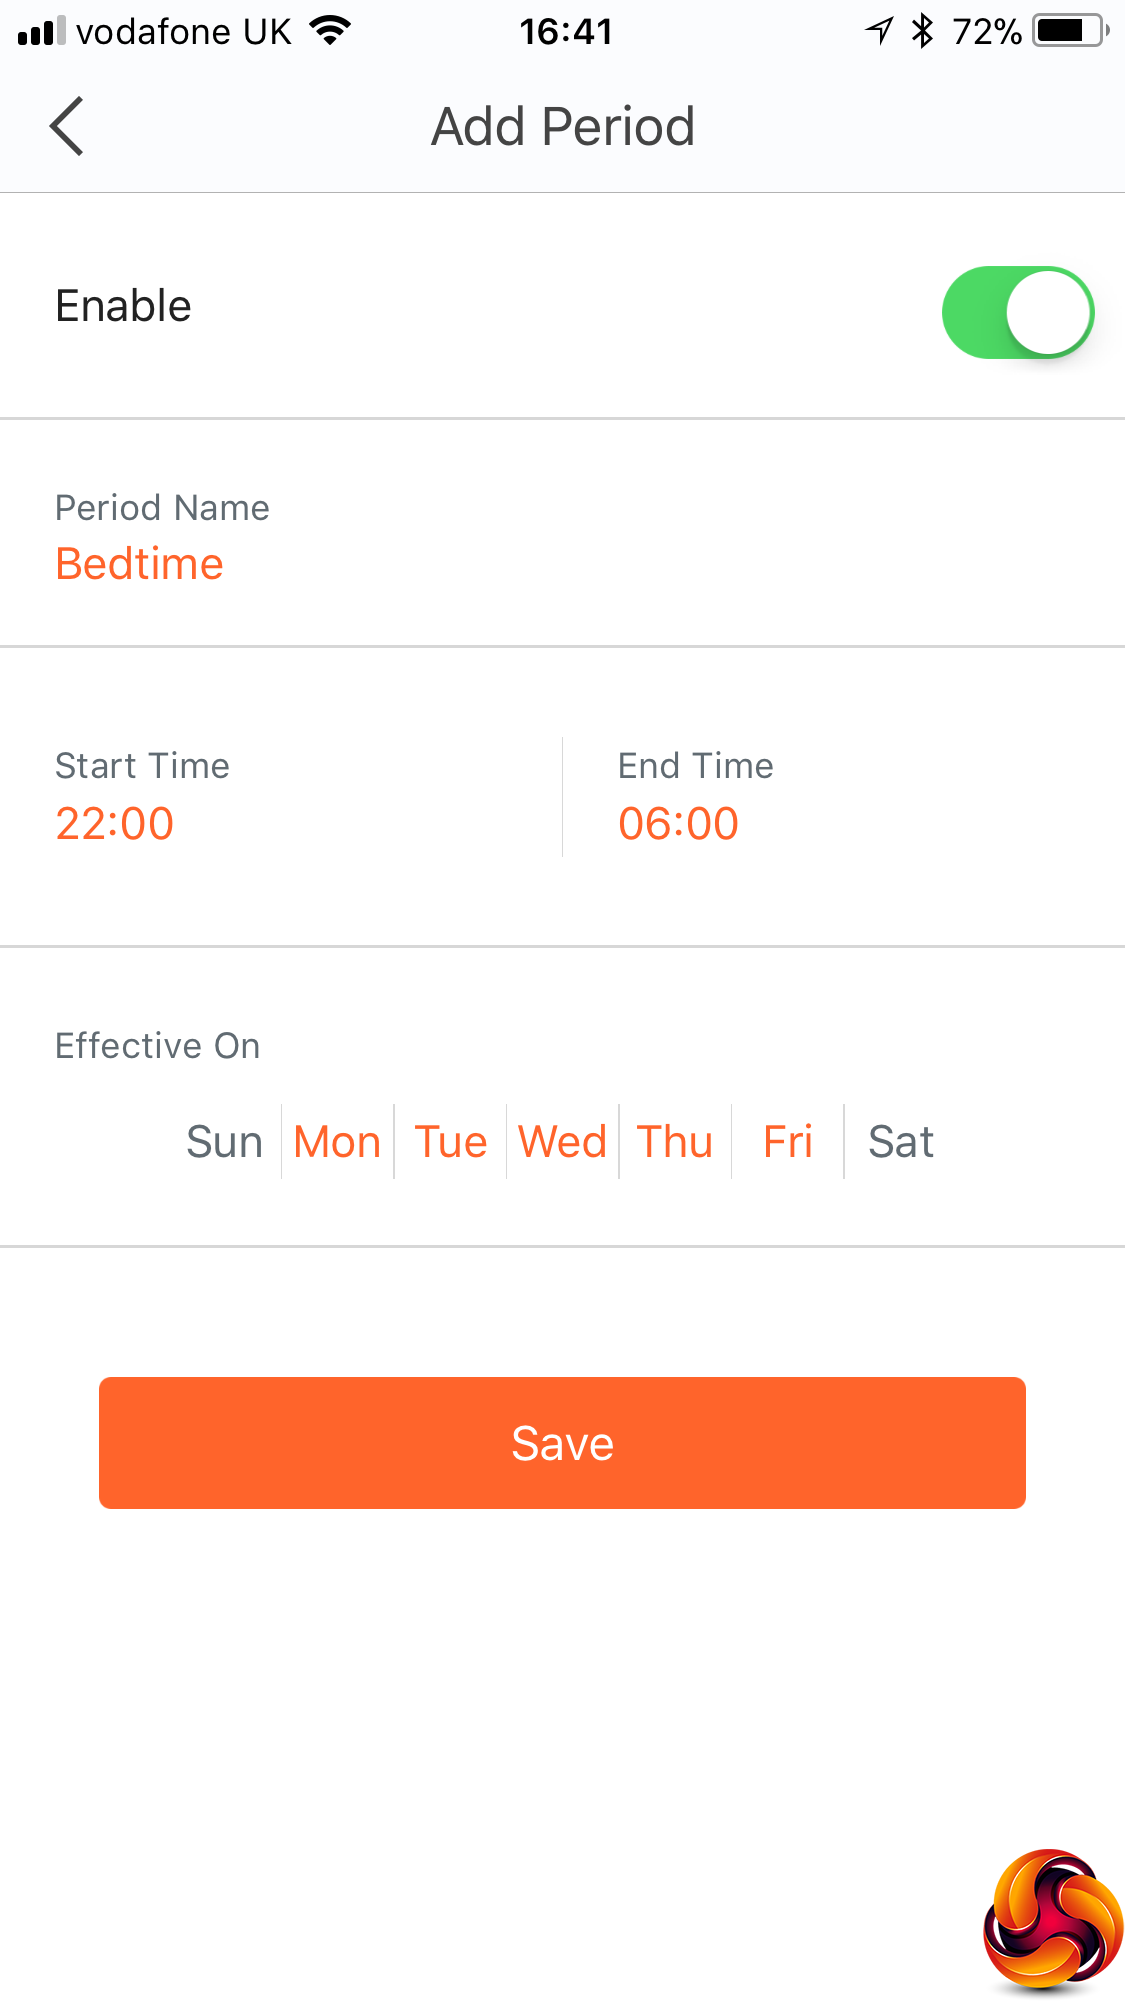1125x2001 pixels.
Task: Tap the cellular signal bars icon
Action: coord(41,31)
